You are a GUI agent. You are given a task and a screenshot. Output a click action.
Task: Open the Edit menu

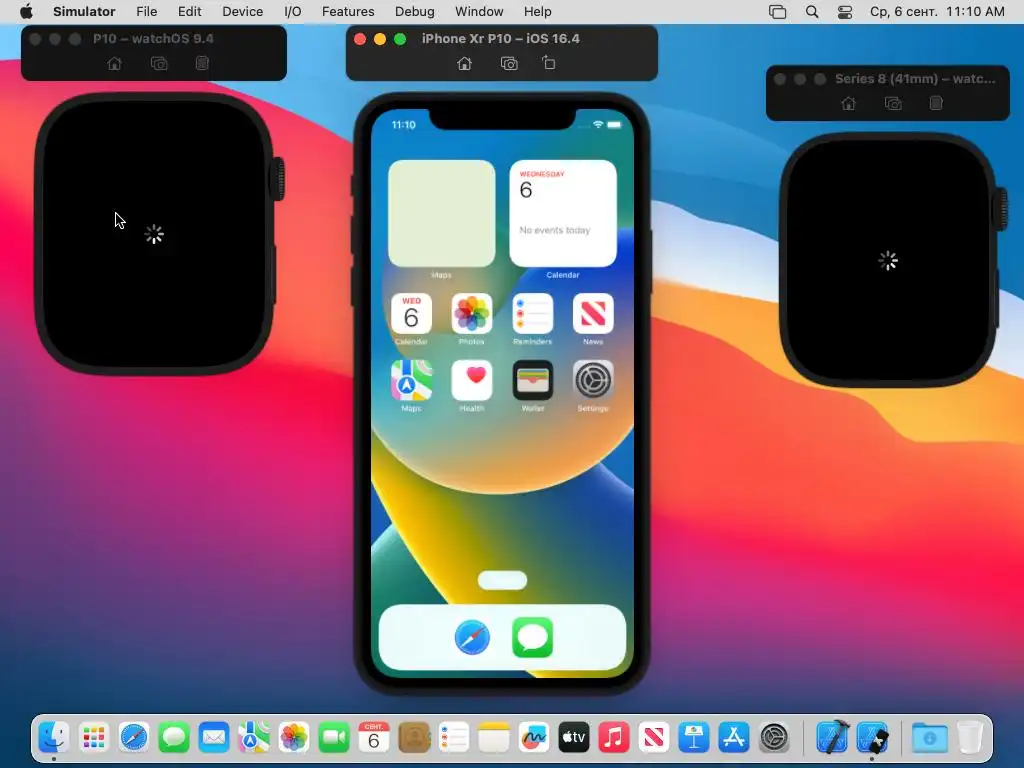[189, 12]
